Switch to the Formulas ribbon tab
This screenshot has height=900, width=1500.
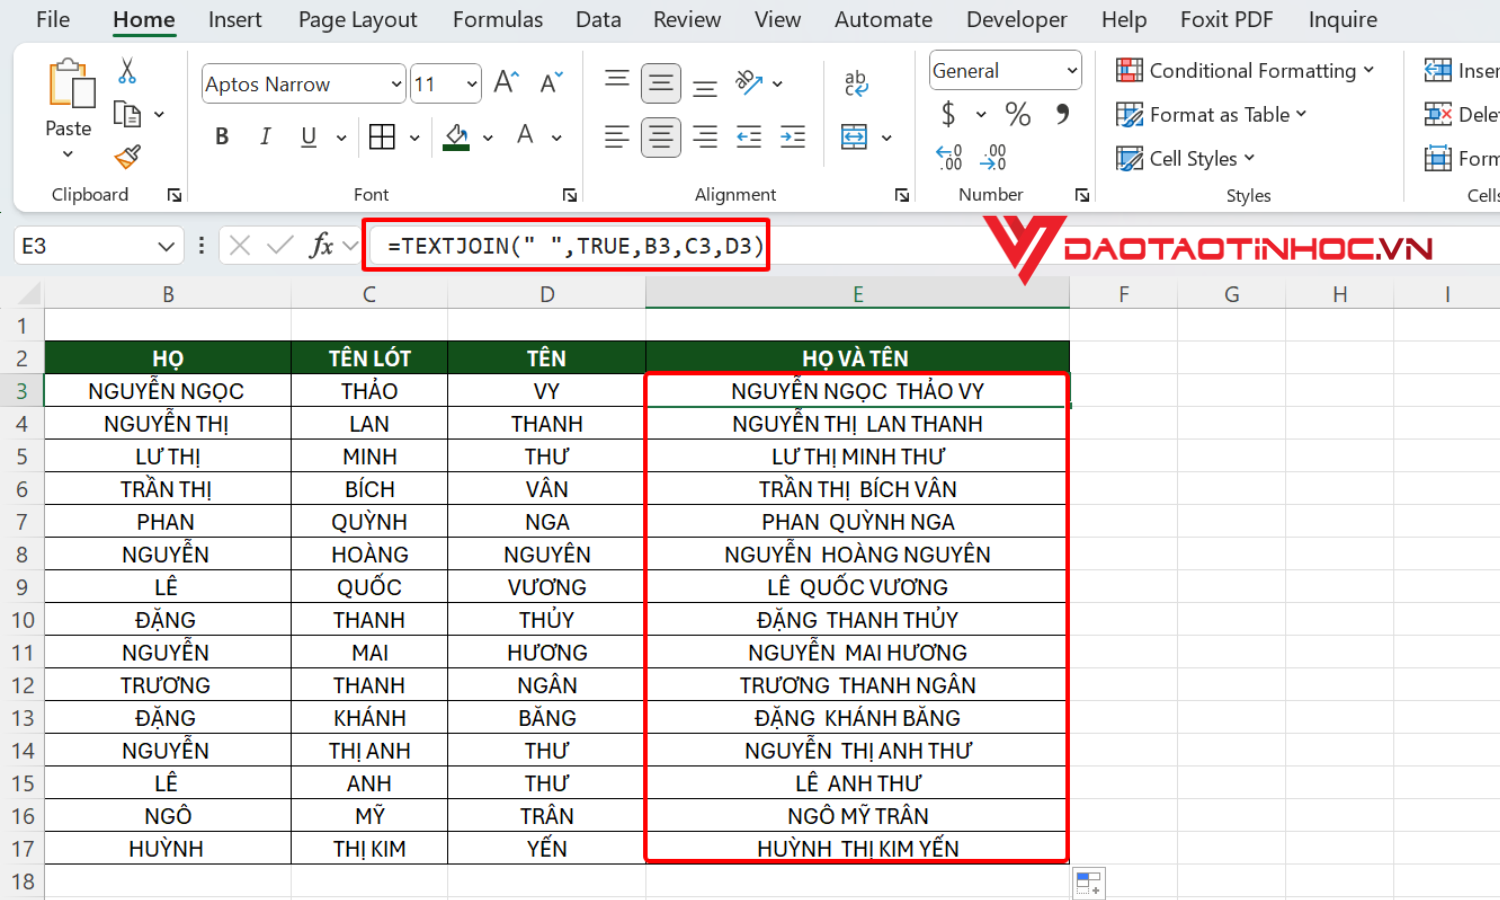point(497,19)
